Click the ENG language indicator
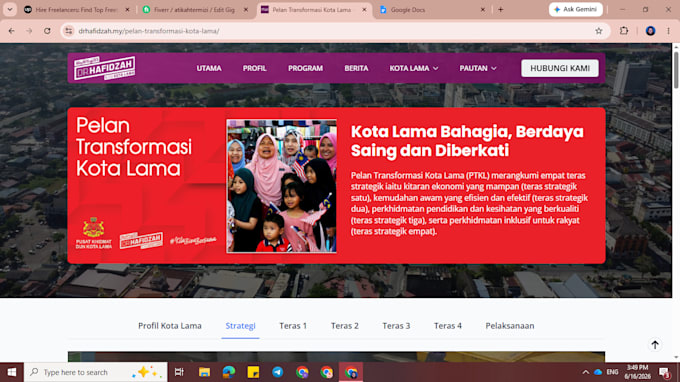680x382 pixels. pos(612,372)
